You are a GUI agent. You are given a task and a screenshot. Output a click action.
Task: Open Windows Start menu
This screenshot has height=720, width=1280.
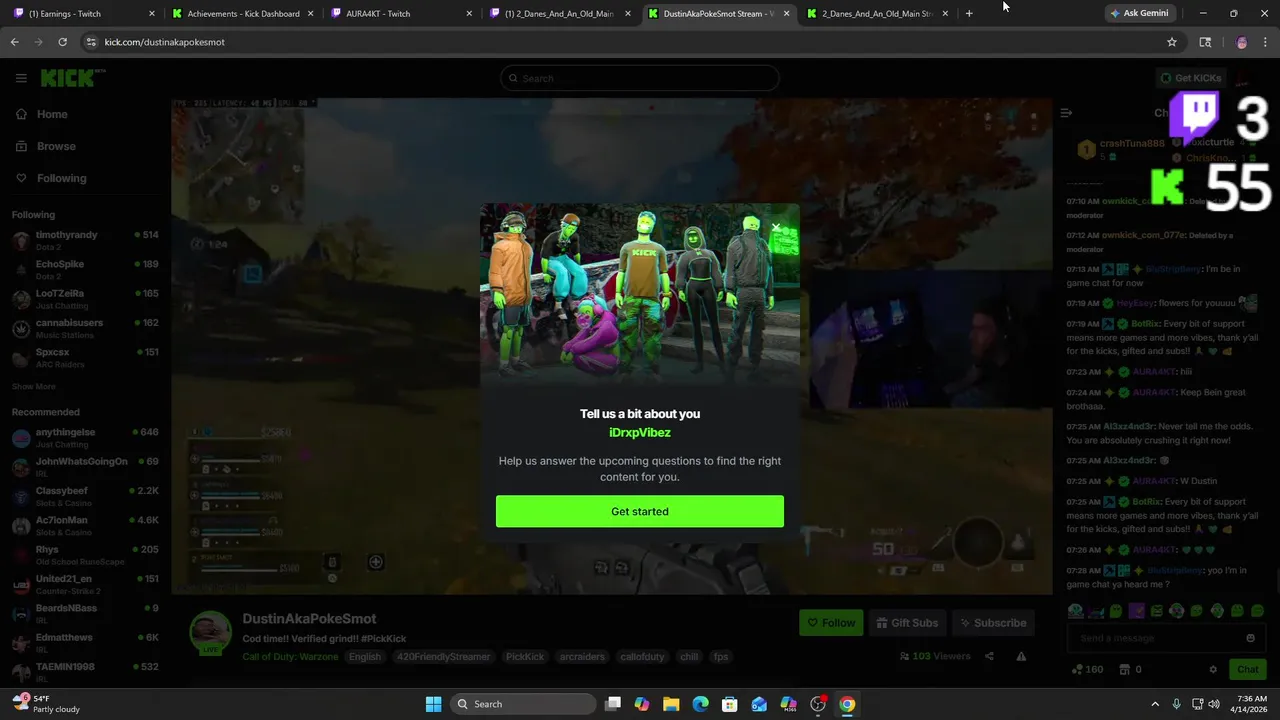433,704
